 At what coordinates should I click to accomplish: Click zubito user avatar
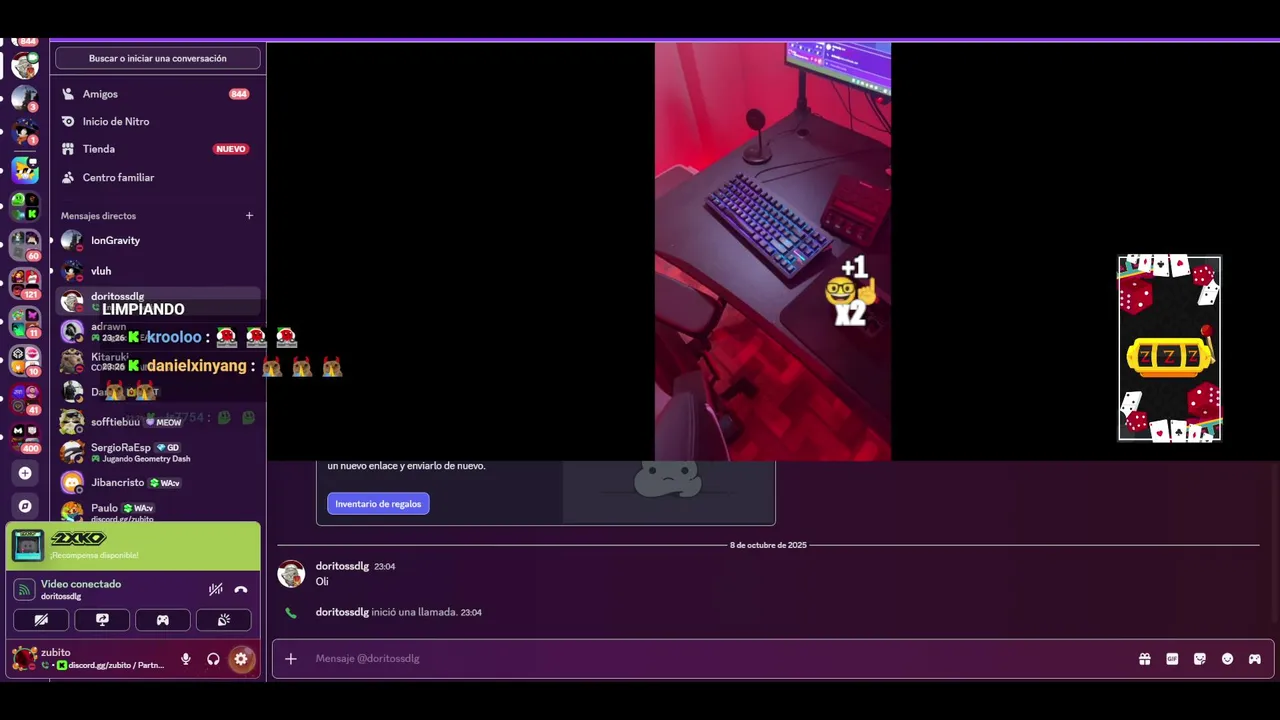(x=24, y=658)
